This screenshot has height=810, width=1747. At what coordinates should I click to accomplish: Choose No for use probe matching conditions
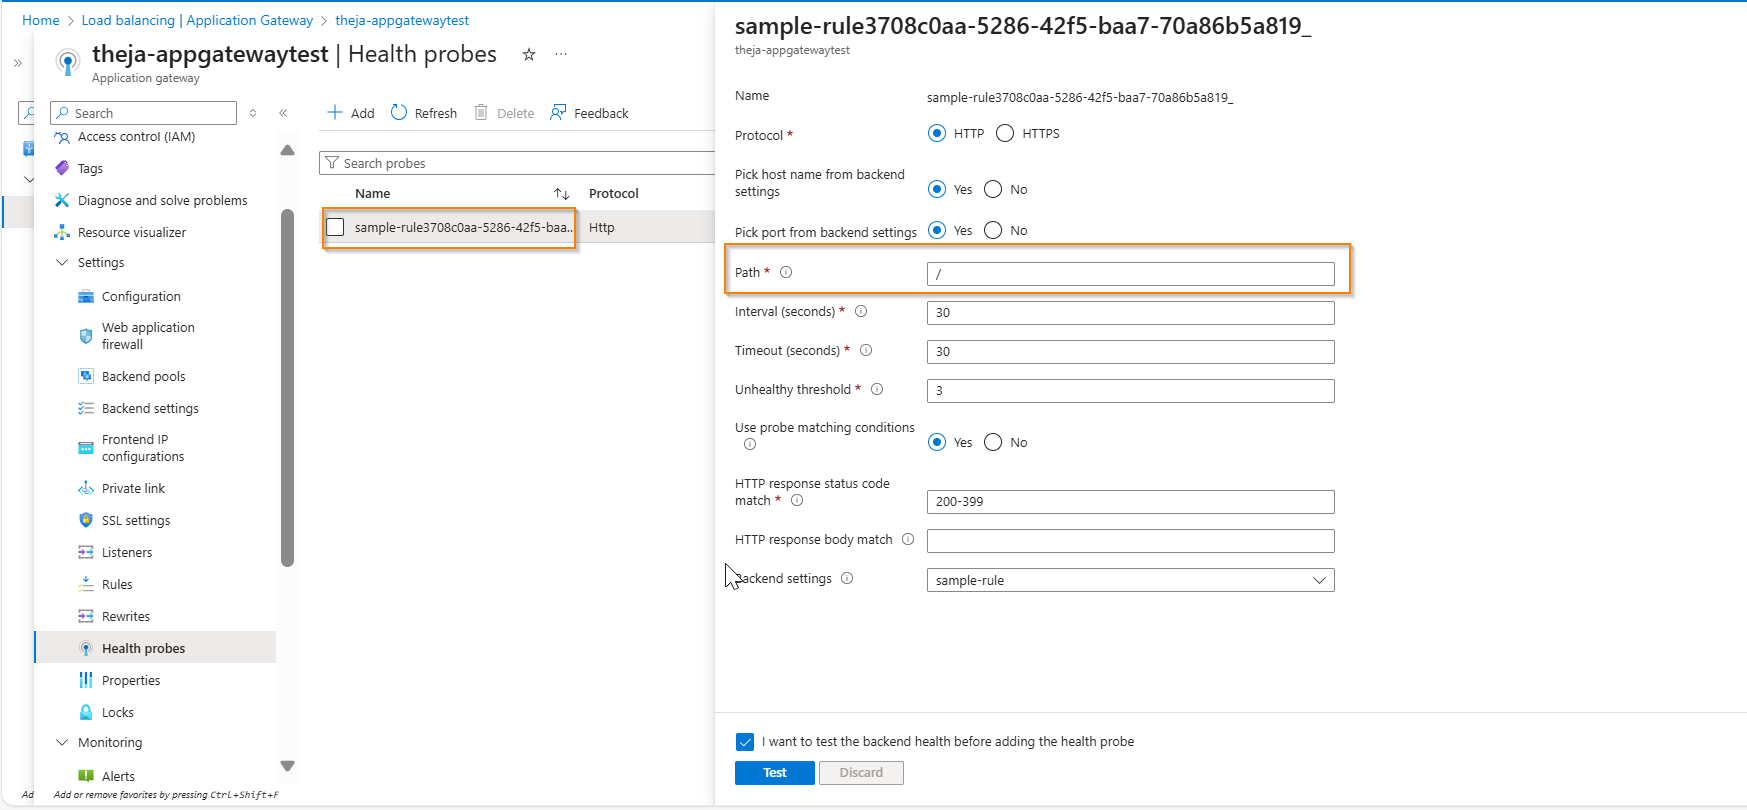pyautogui.click(x=993, y=442)
